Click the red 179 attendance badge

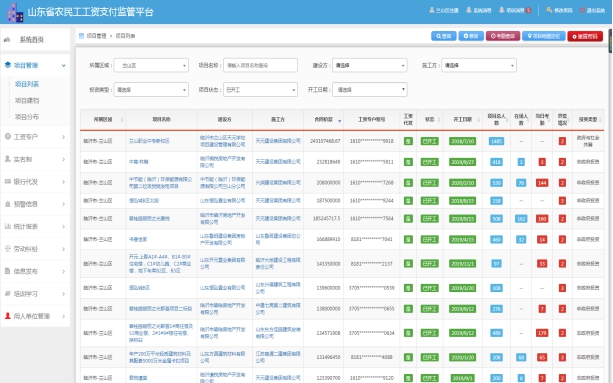(542, 333)
